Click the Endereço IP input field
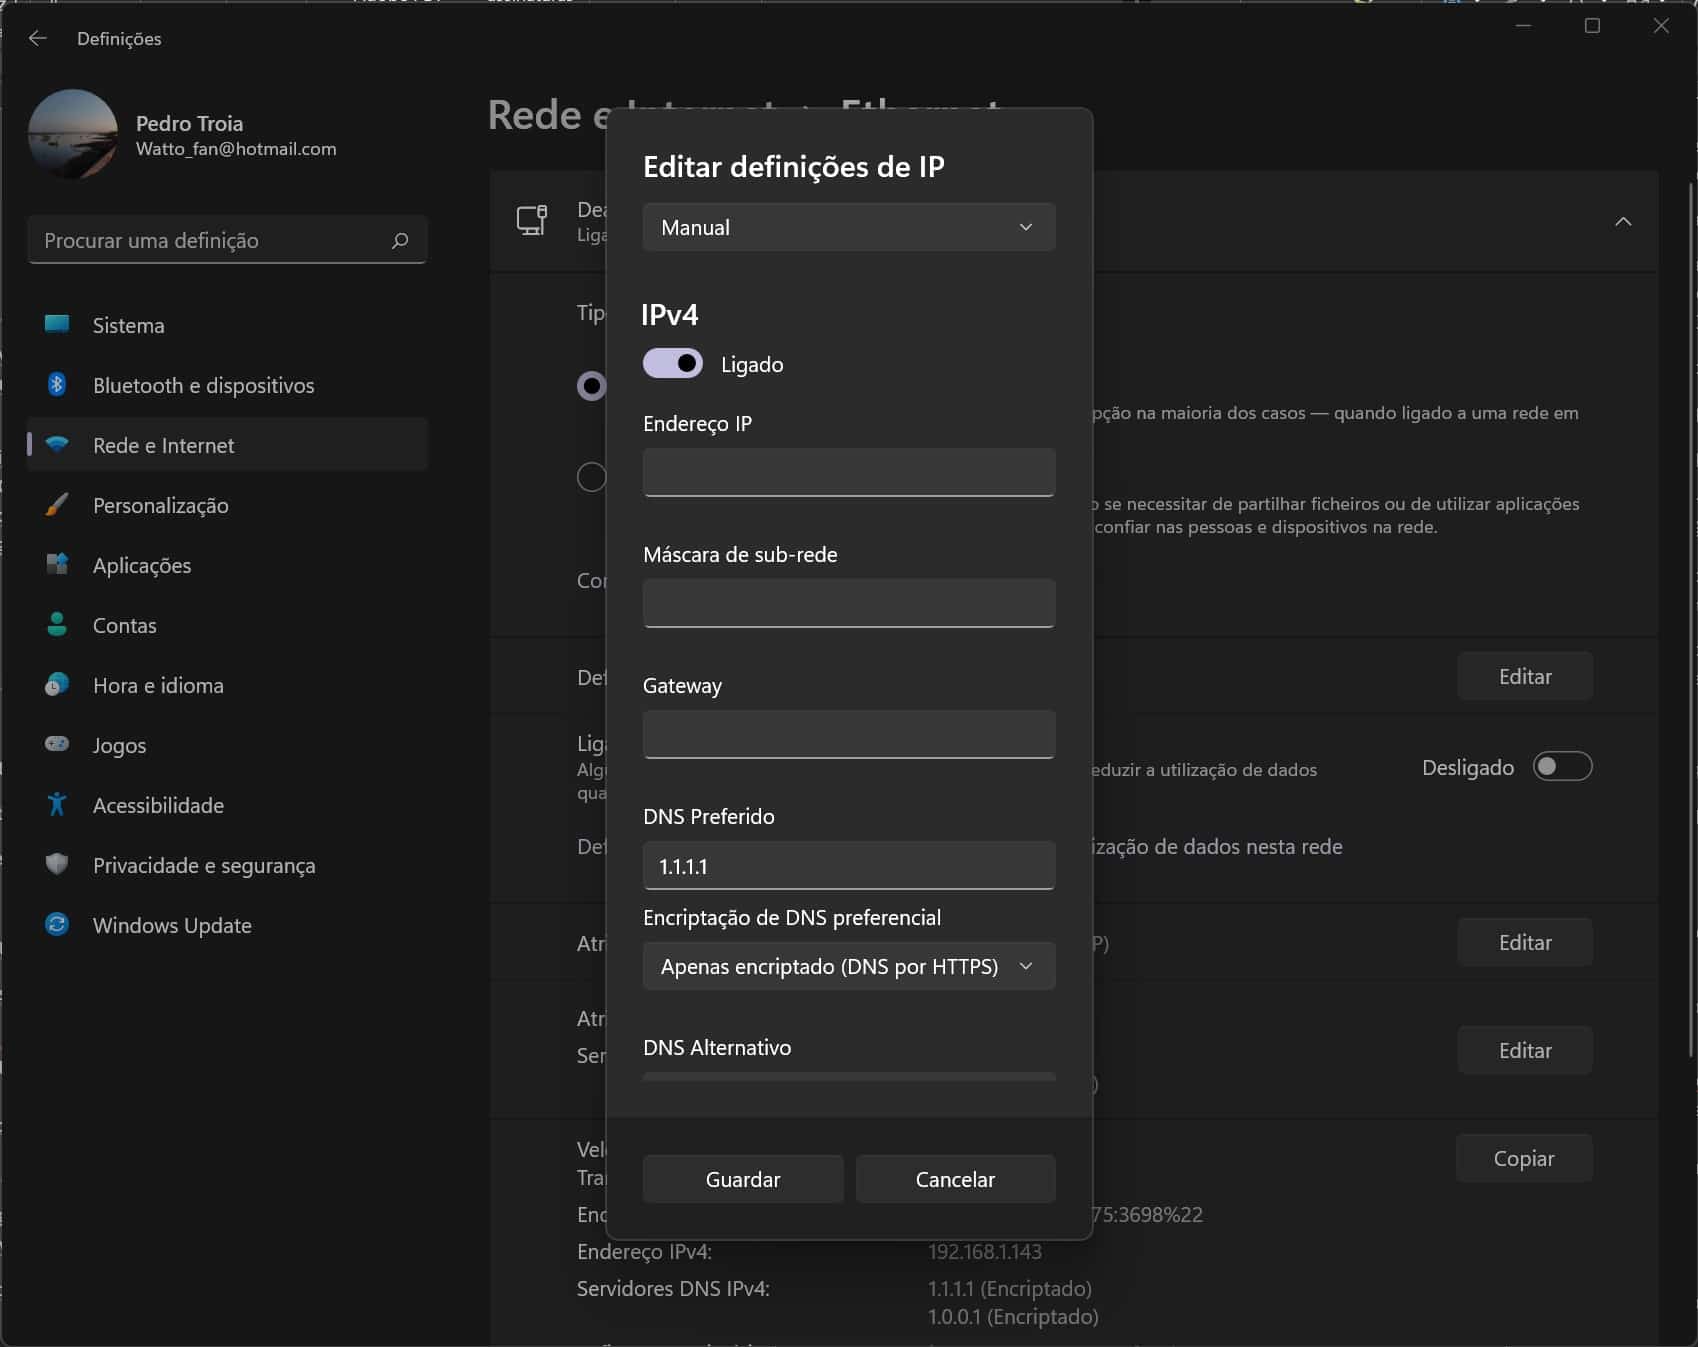 pos(848,472)
